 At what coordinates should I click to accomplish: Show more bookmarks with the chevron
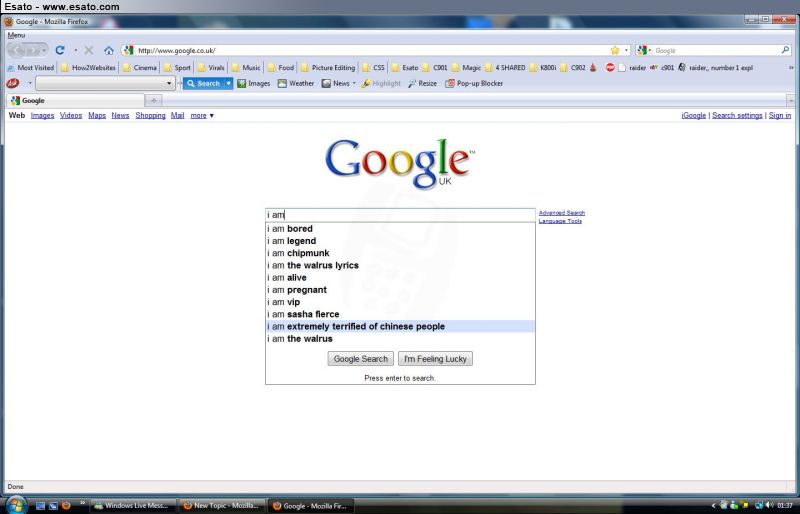point(791,67)
